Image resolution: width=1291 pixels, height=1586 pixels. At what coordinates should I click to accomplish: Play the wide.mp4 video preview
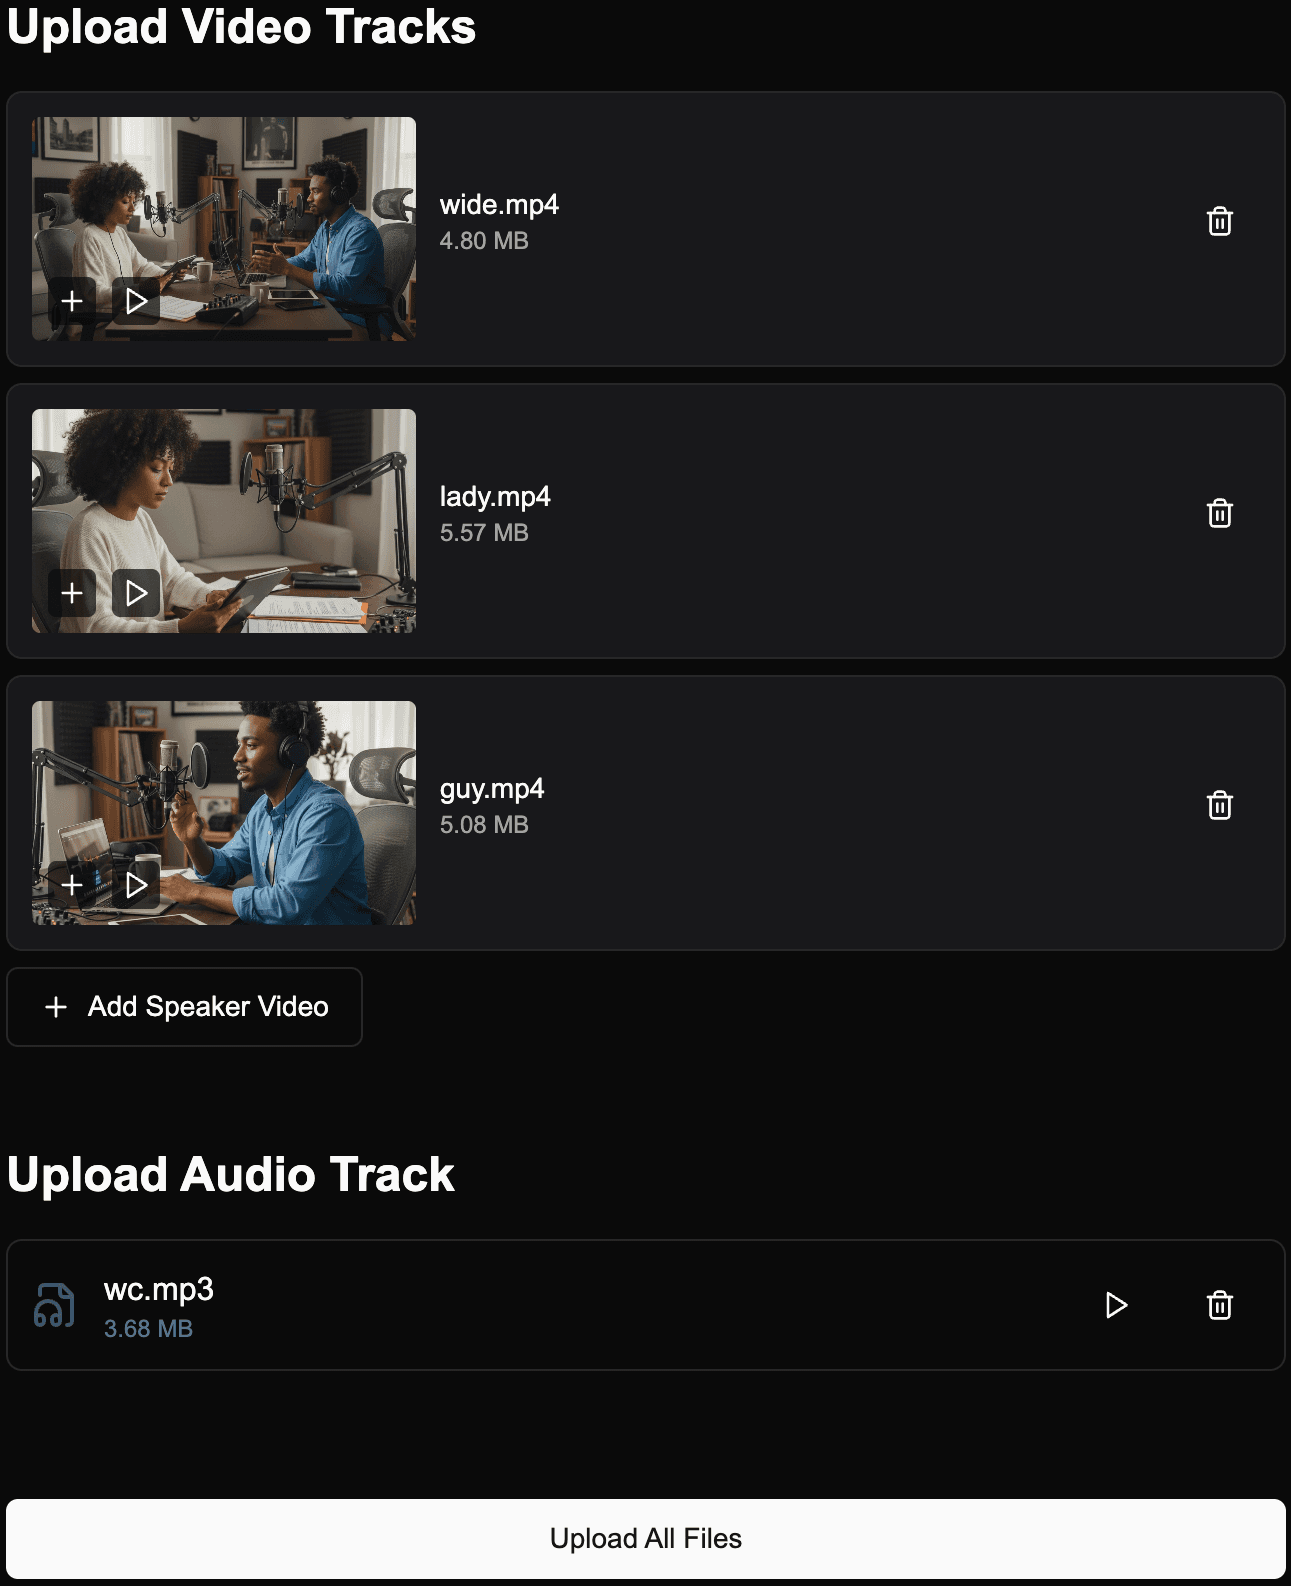[136, 301]
